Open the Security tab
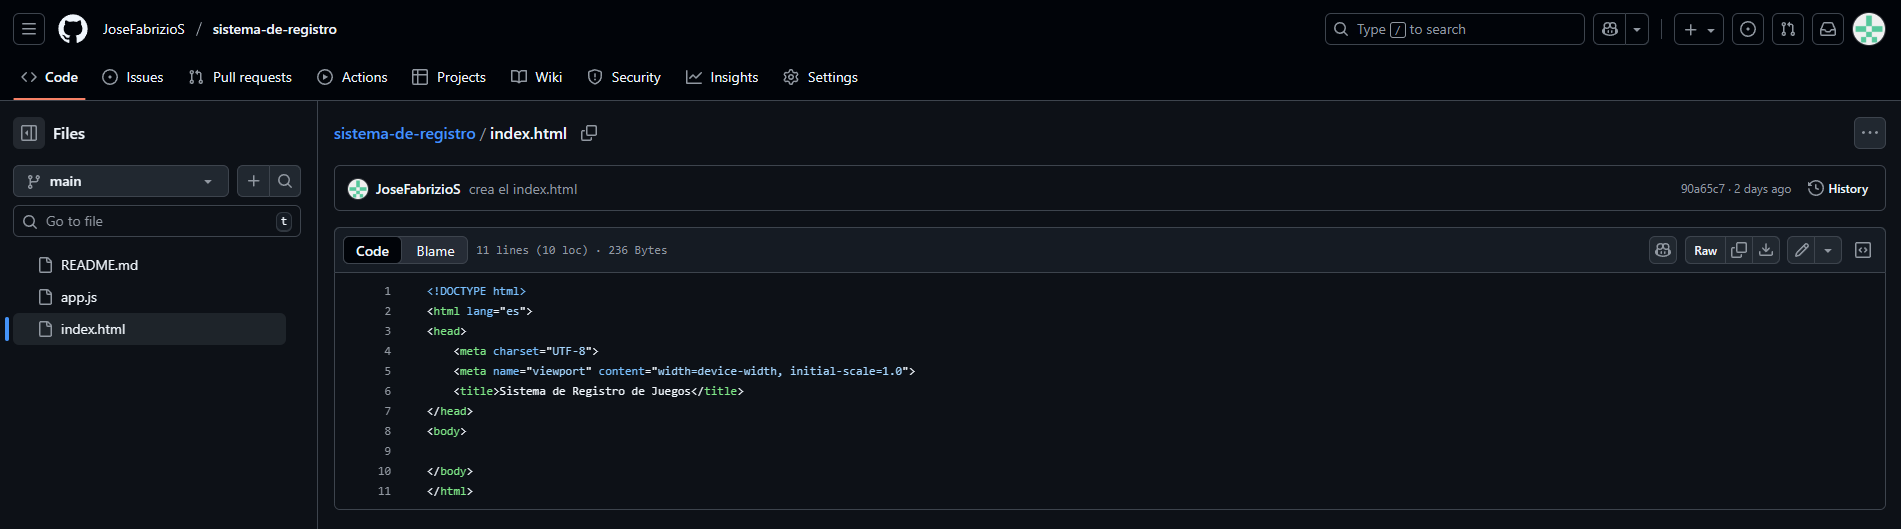This screenshot has height=529, width=1901. tap(624, 77)
